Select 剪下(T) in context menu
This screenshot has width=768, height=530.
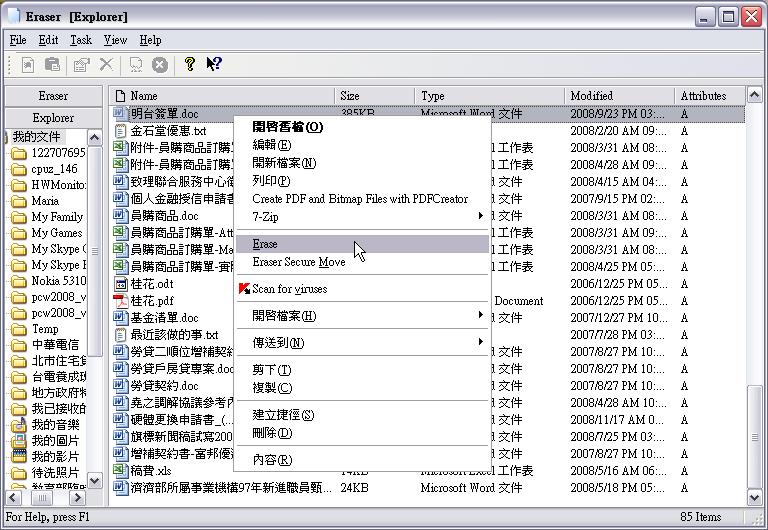tap(362, 370)
